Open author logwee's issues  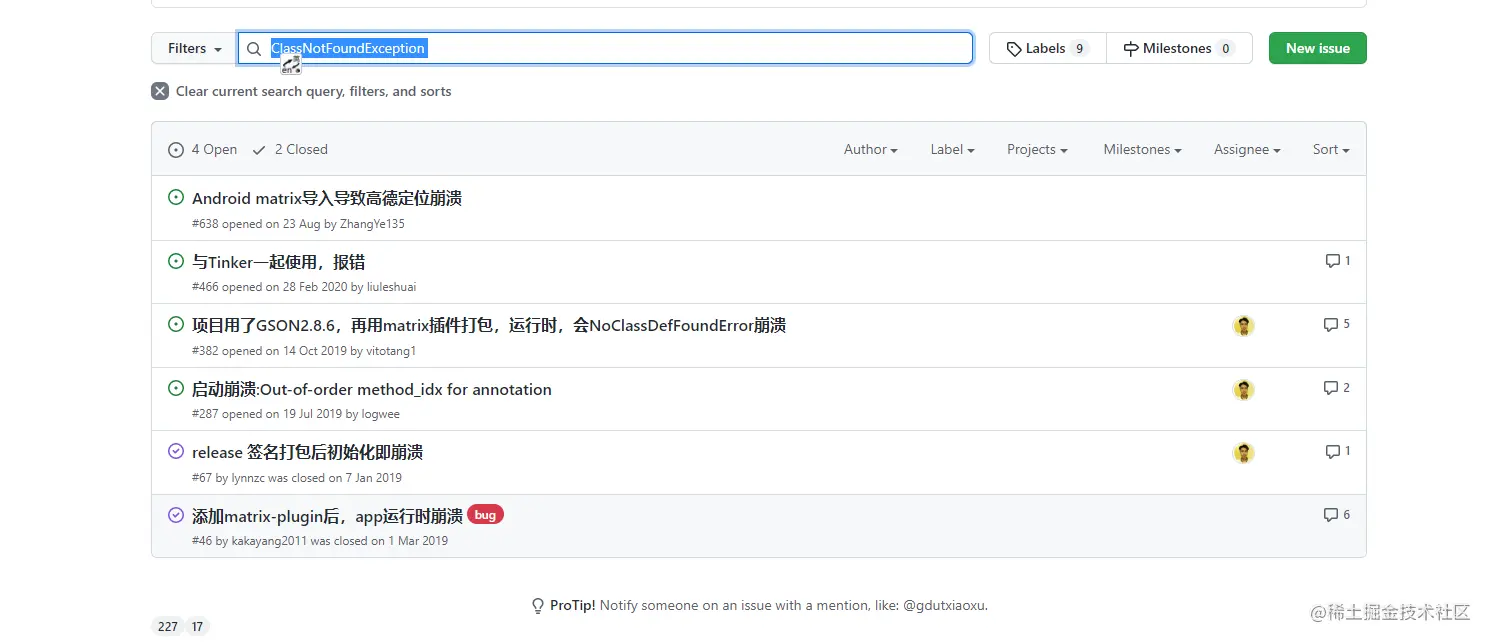click(x=380, y=414)
